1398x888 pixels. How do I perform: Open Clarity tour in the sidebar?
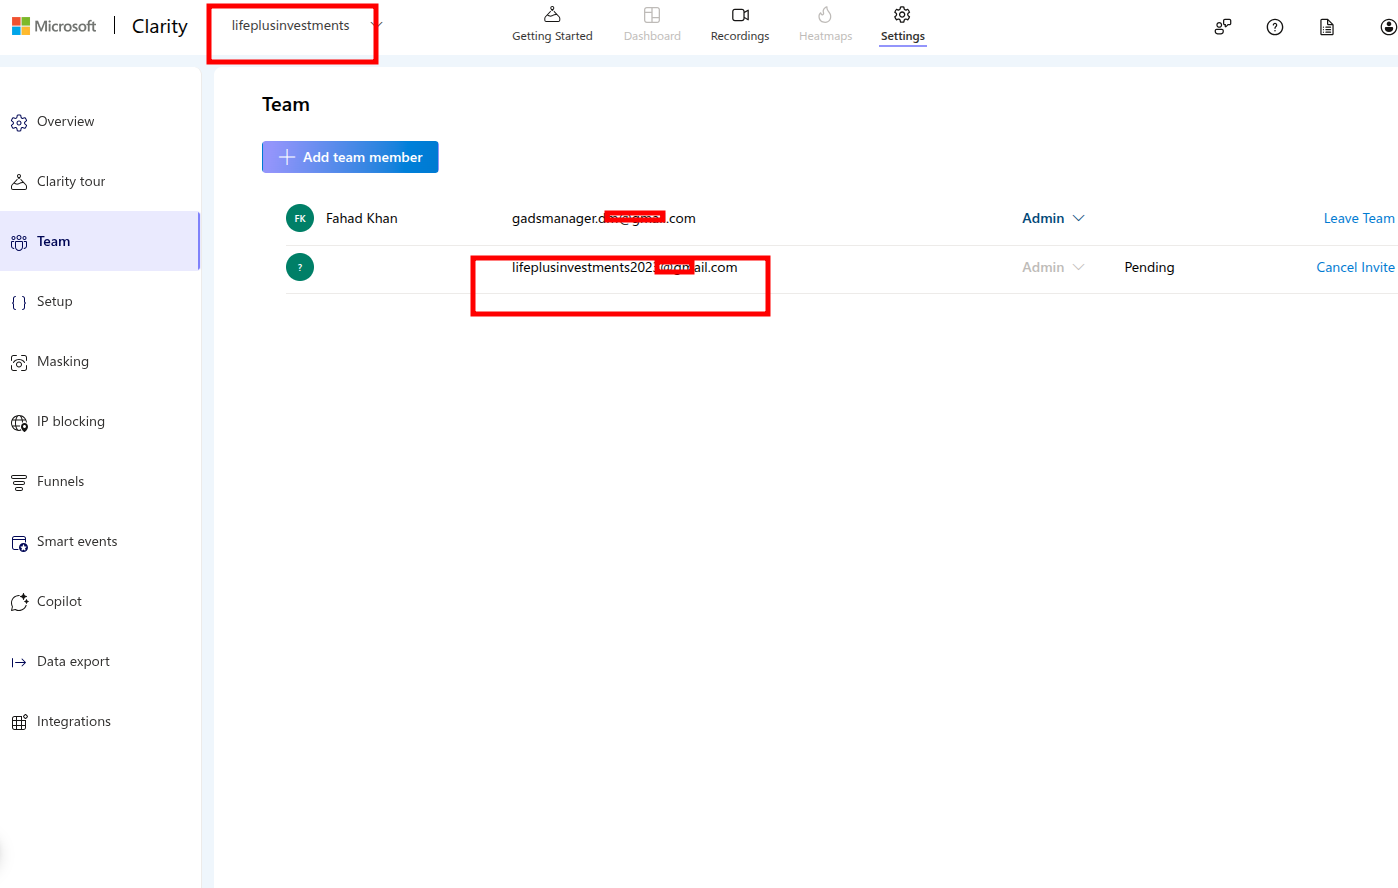pyautogui.click(x=100, y=181)
